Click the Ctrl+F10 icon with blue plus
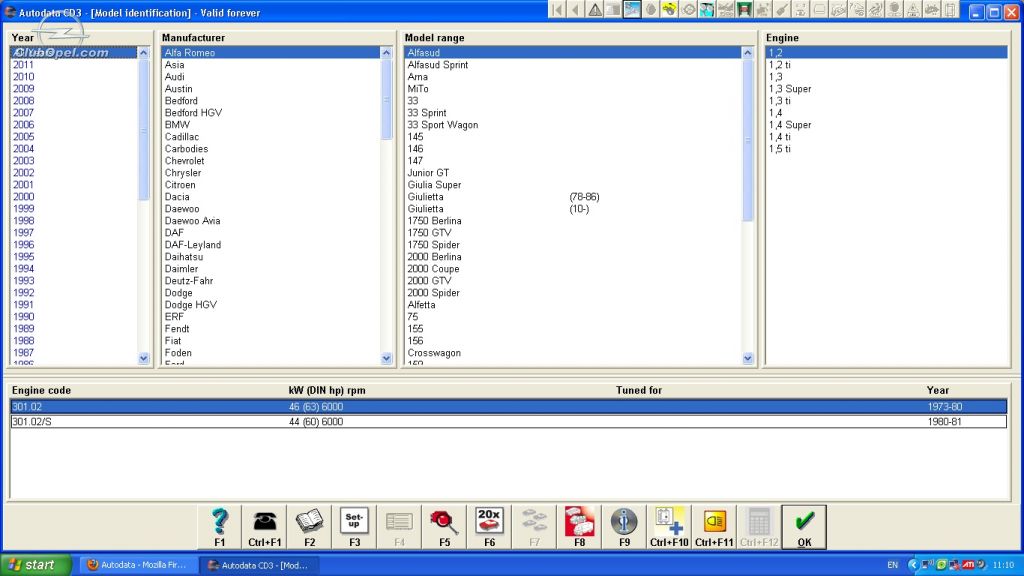This screenshot has width=1024, height=576. click(669, 527)
